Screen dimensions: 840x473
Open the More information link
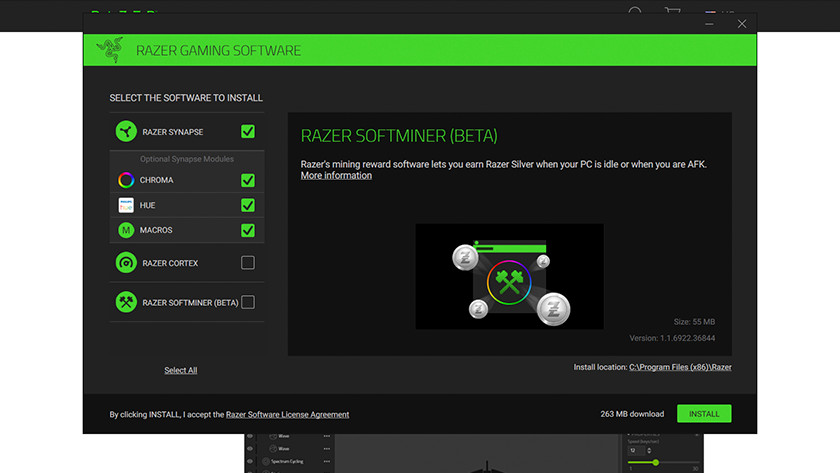[x=336, y=176]
